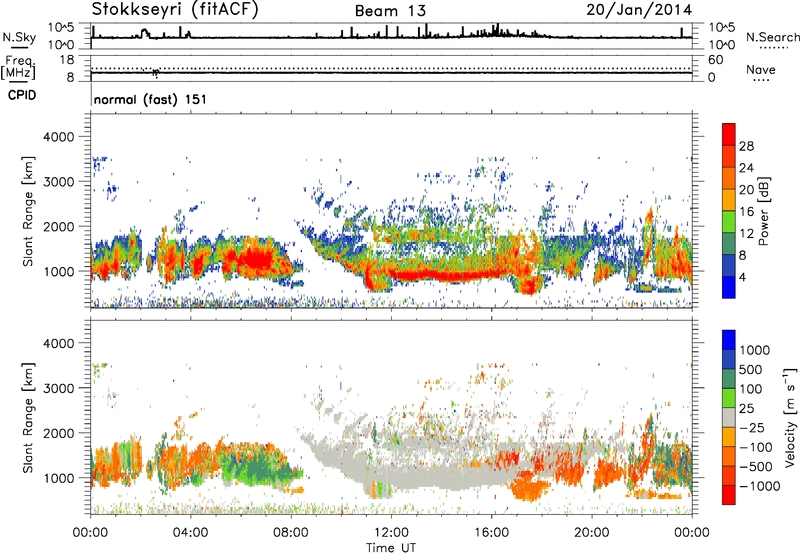800x554 pixels.
Task: Click the "Freq. [MHz]" axis label
Action: 18,67
